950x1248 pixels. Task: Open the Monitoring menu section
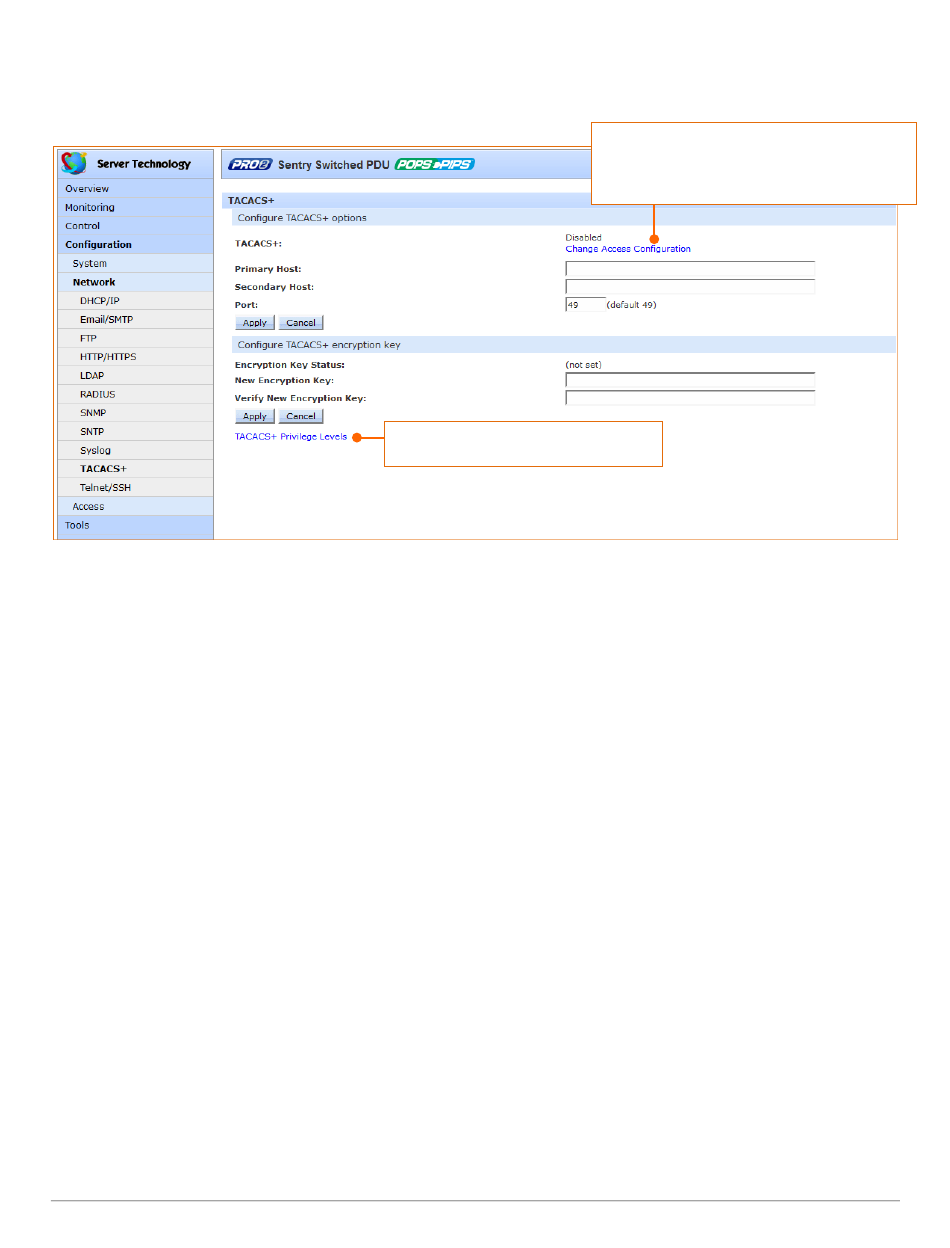click(90, 208)
